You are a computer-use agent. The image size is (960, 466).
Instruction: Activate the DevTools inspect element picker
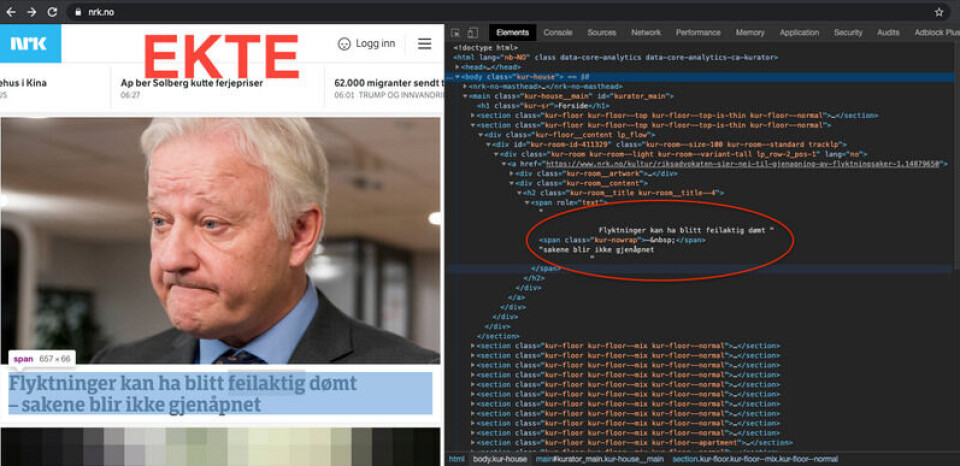455,33
